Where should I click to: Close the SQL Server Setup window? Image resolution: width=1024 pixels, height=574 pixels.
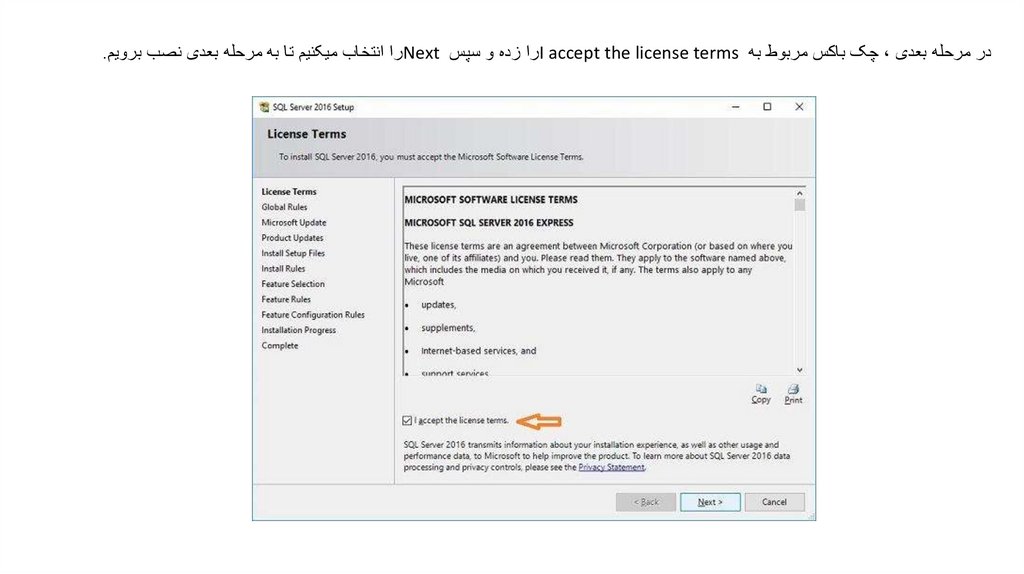coord(799,107)
